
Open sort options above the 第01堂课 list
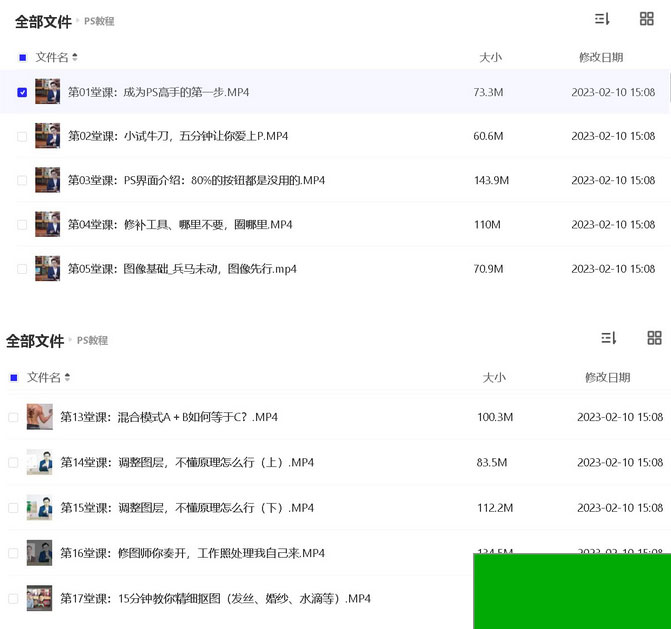pyautogui.click(x=601, y=19)
